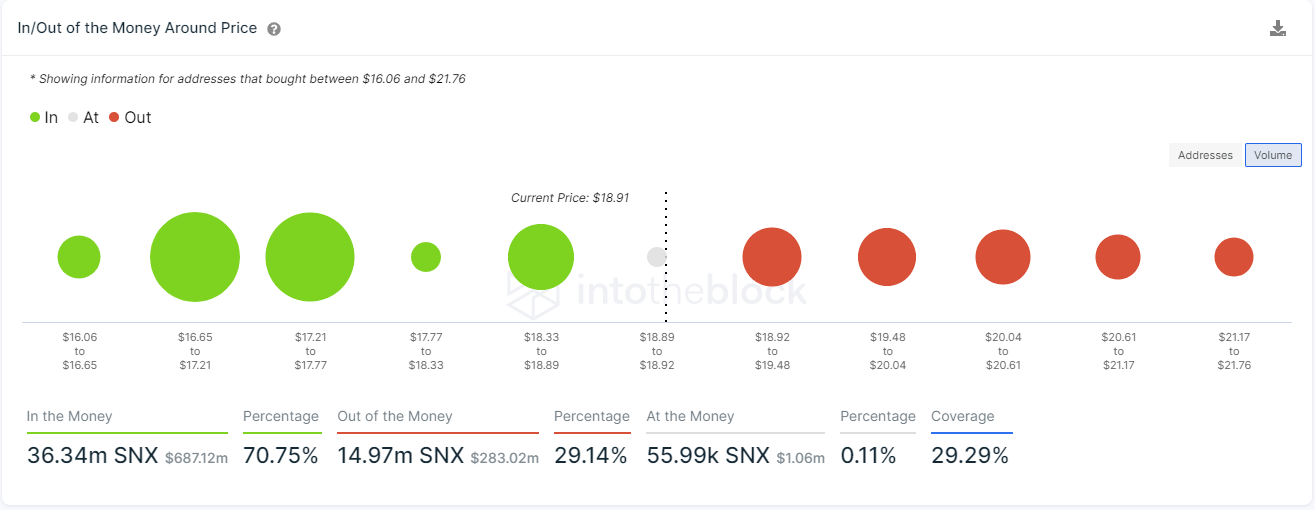Click the green bubble for $18.33 to $18.89
Screen dimensions: 1315x510
541,257
